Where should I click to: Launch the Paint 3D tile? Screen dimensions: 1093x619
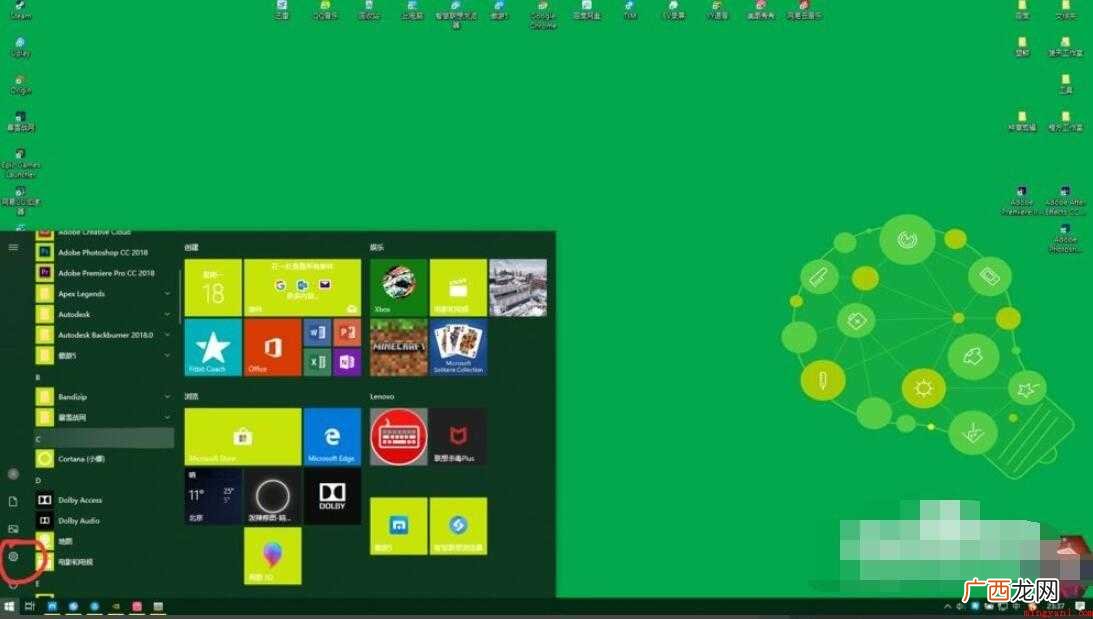(x=273, y=556)
